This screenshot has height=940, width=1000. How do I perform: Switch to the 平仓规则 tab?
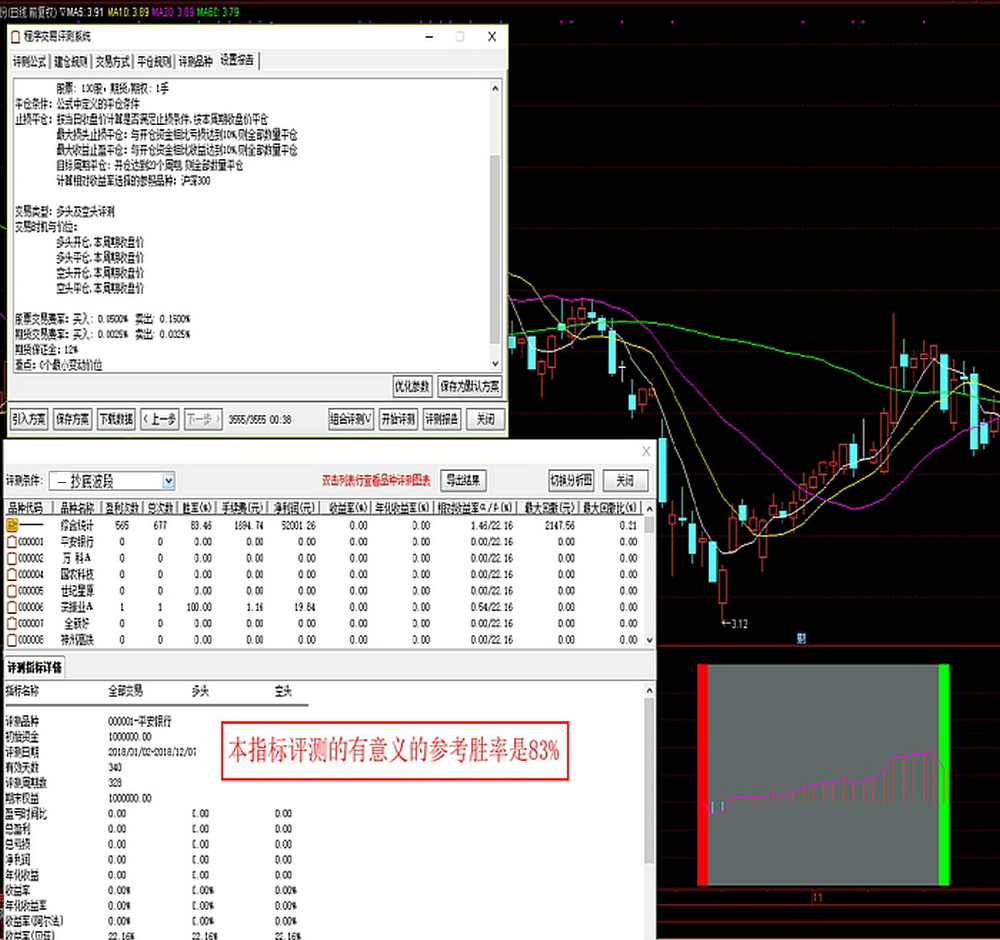coord(155,61)
